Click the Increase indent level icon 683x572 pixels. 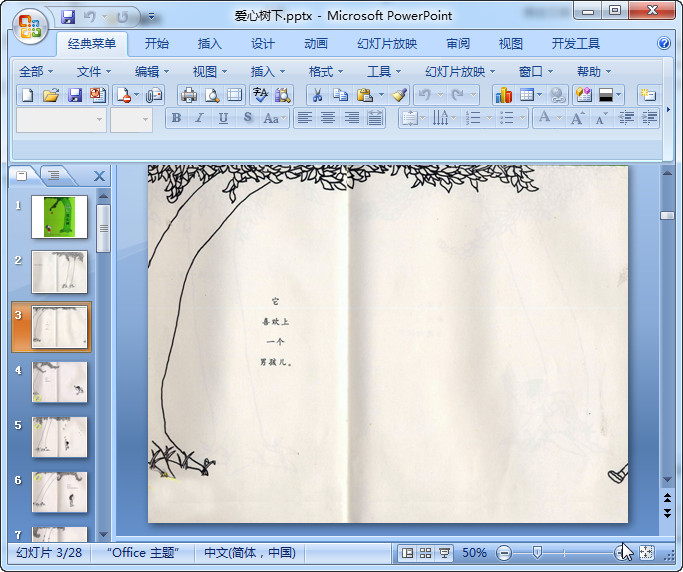click(649, 118)
